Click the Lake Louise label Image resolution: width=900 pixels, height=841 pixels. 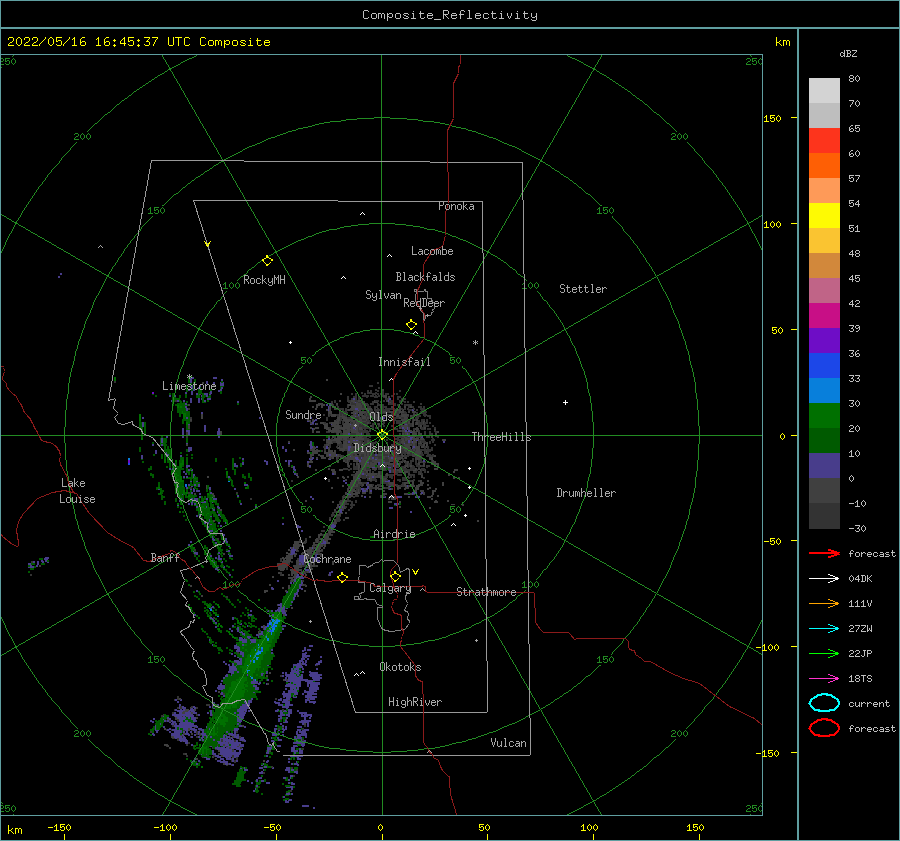coord(77,491)
